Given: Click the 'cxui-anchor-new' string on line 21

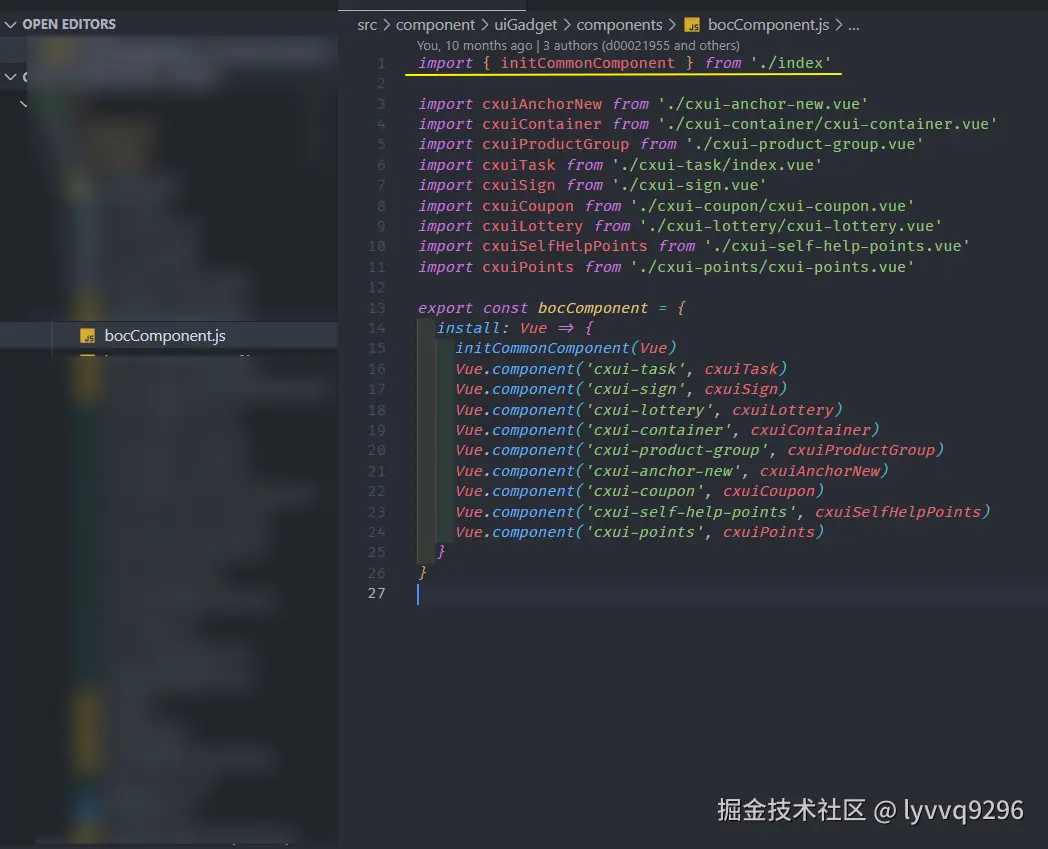Looking at the screenshot, I should click(x=663, y=471).
